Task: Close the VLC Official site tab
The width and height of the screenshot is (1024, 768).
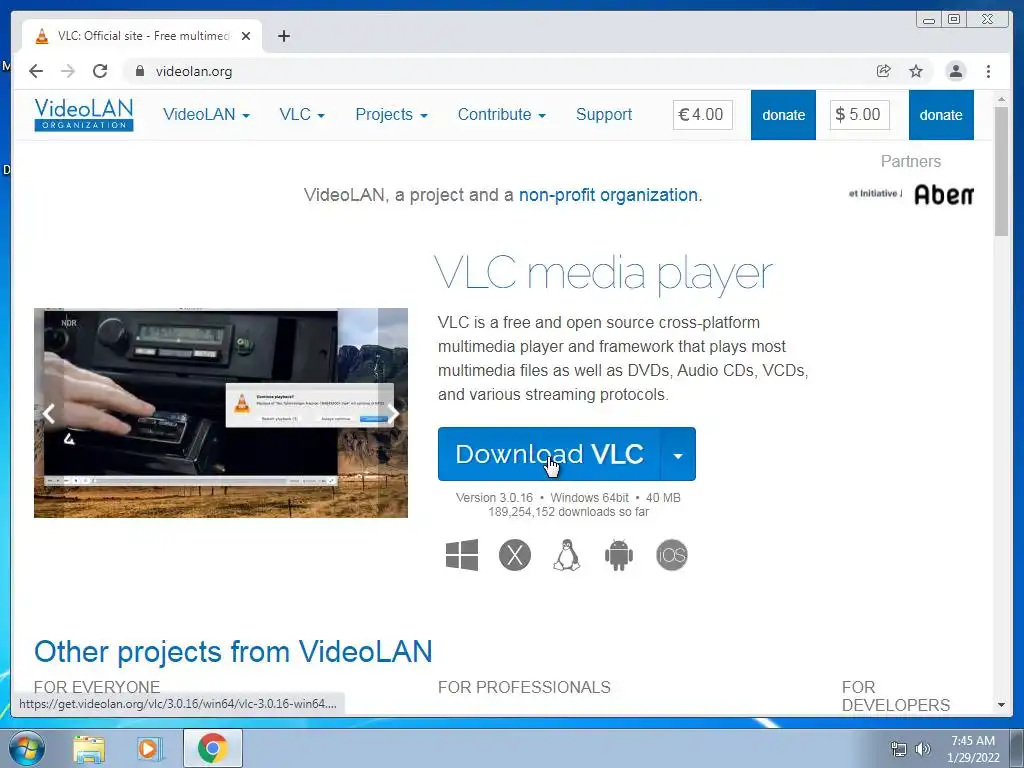Action: (x=246, y=36)
